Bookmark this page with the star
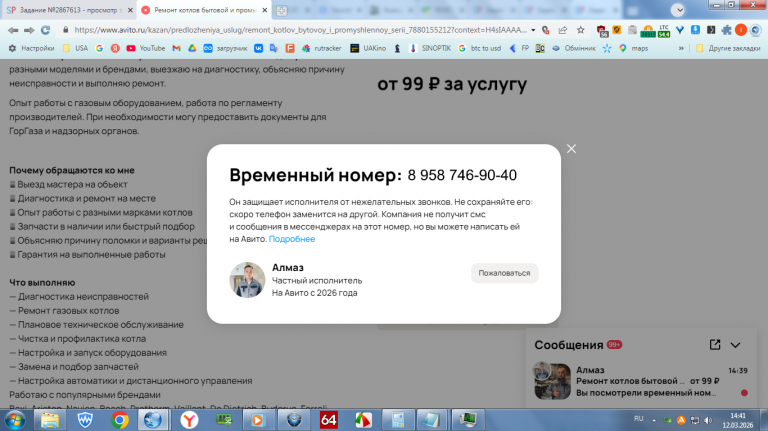Viewport: 768px width, 431px height. [x=580, y=30]
